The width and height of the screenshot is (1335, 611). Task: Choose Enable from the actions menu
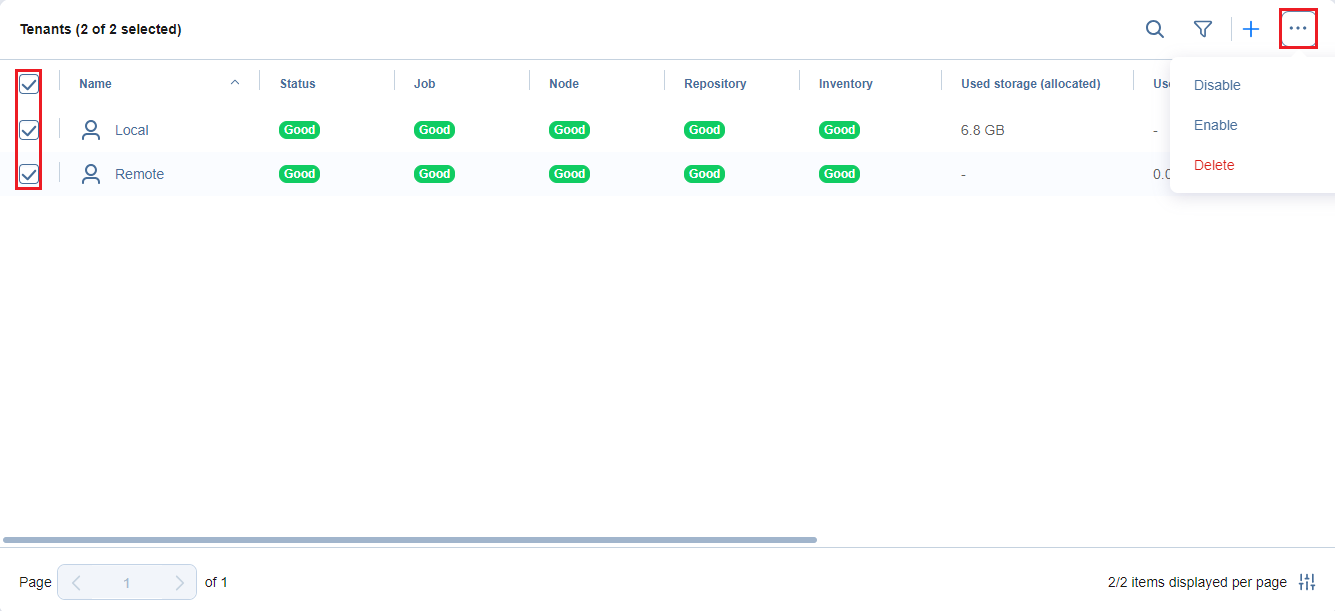tap(1215, 125)
